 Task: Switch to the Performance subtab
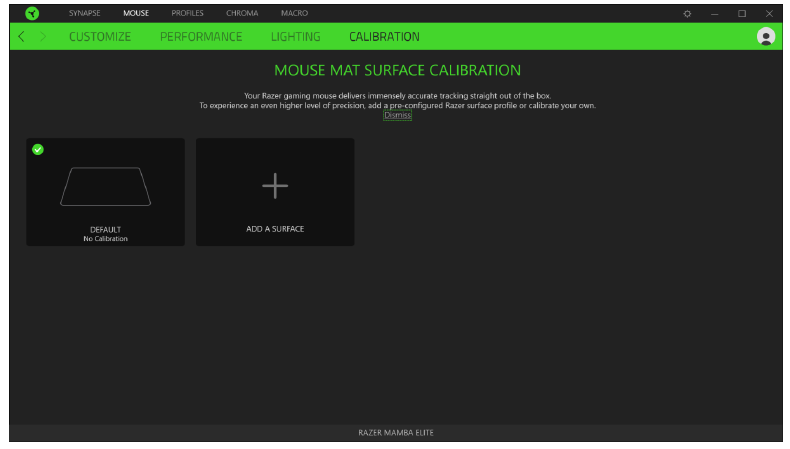[x=201, y=37]
